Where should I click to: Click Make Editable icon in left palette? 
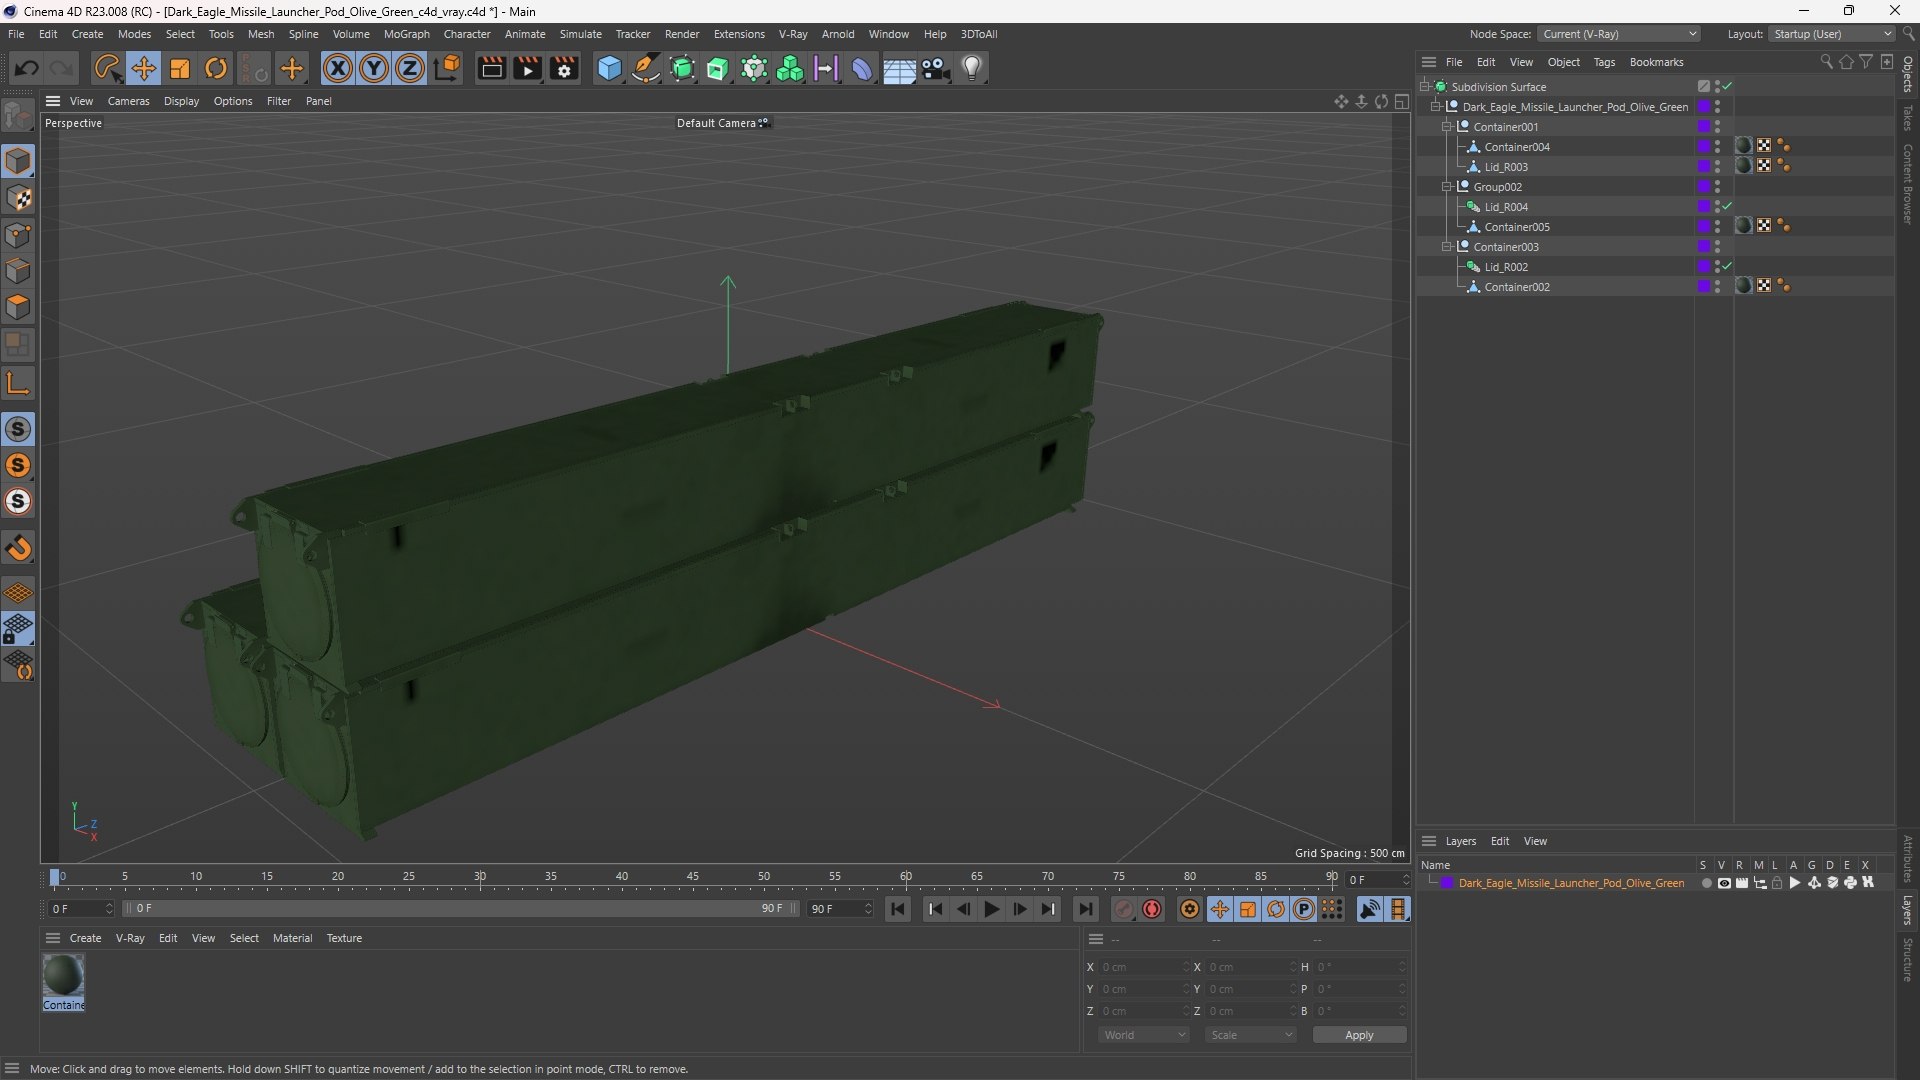pos(18,116)
